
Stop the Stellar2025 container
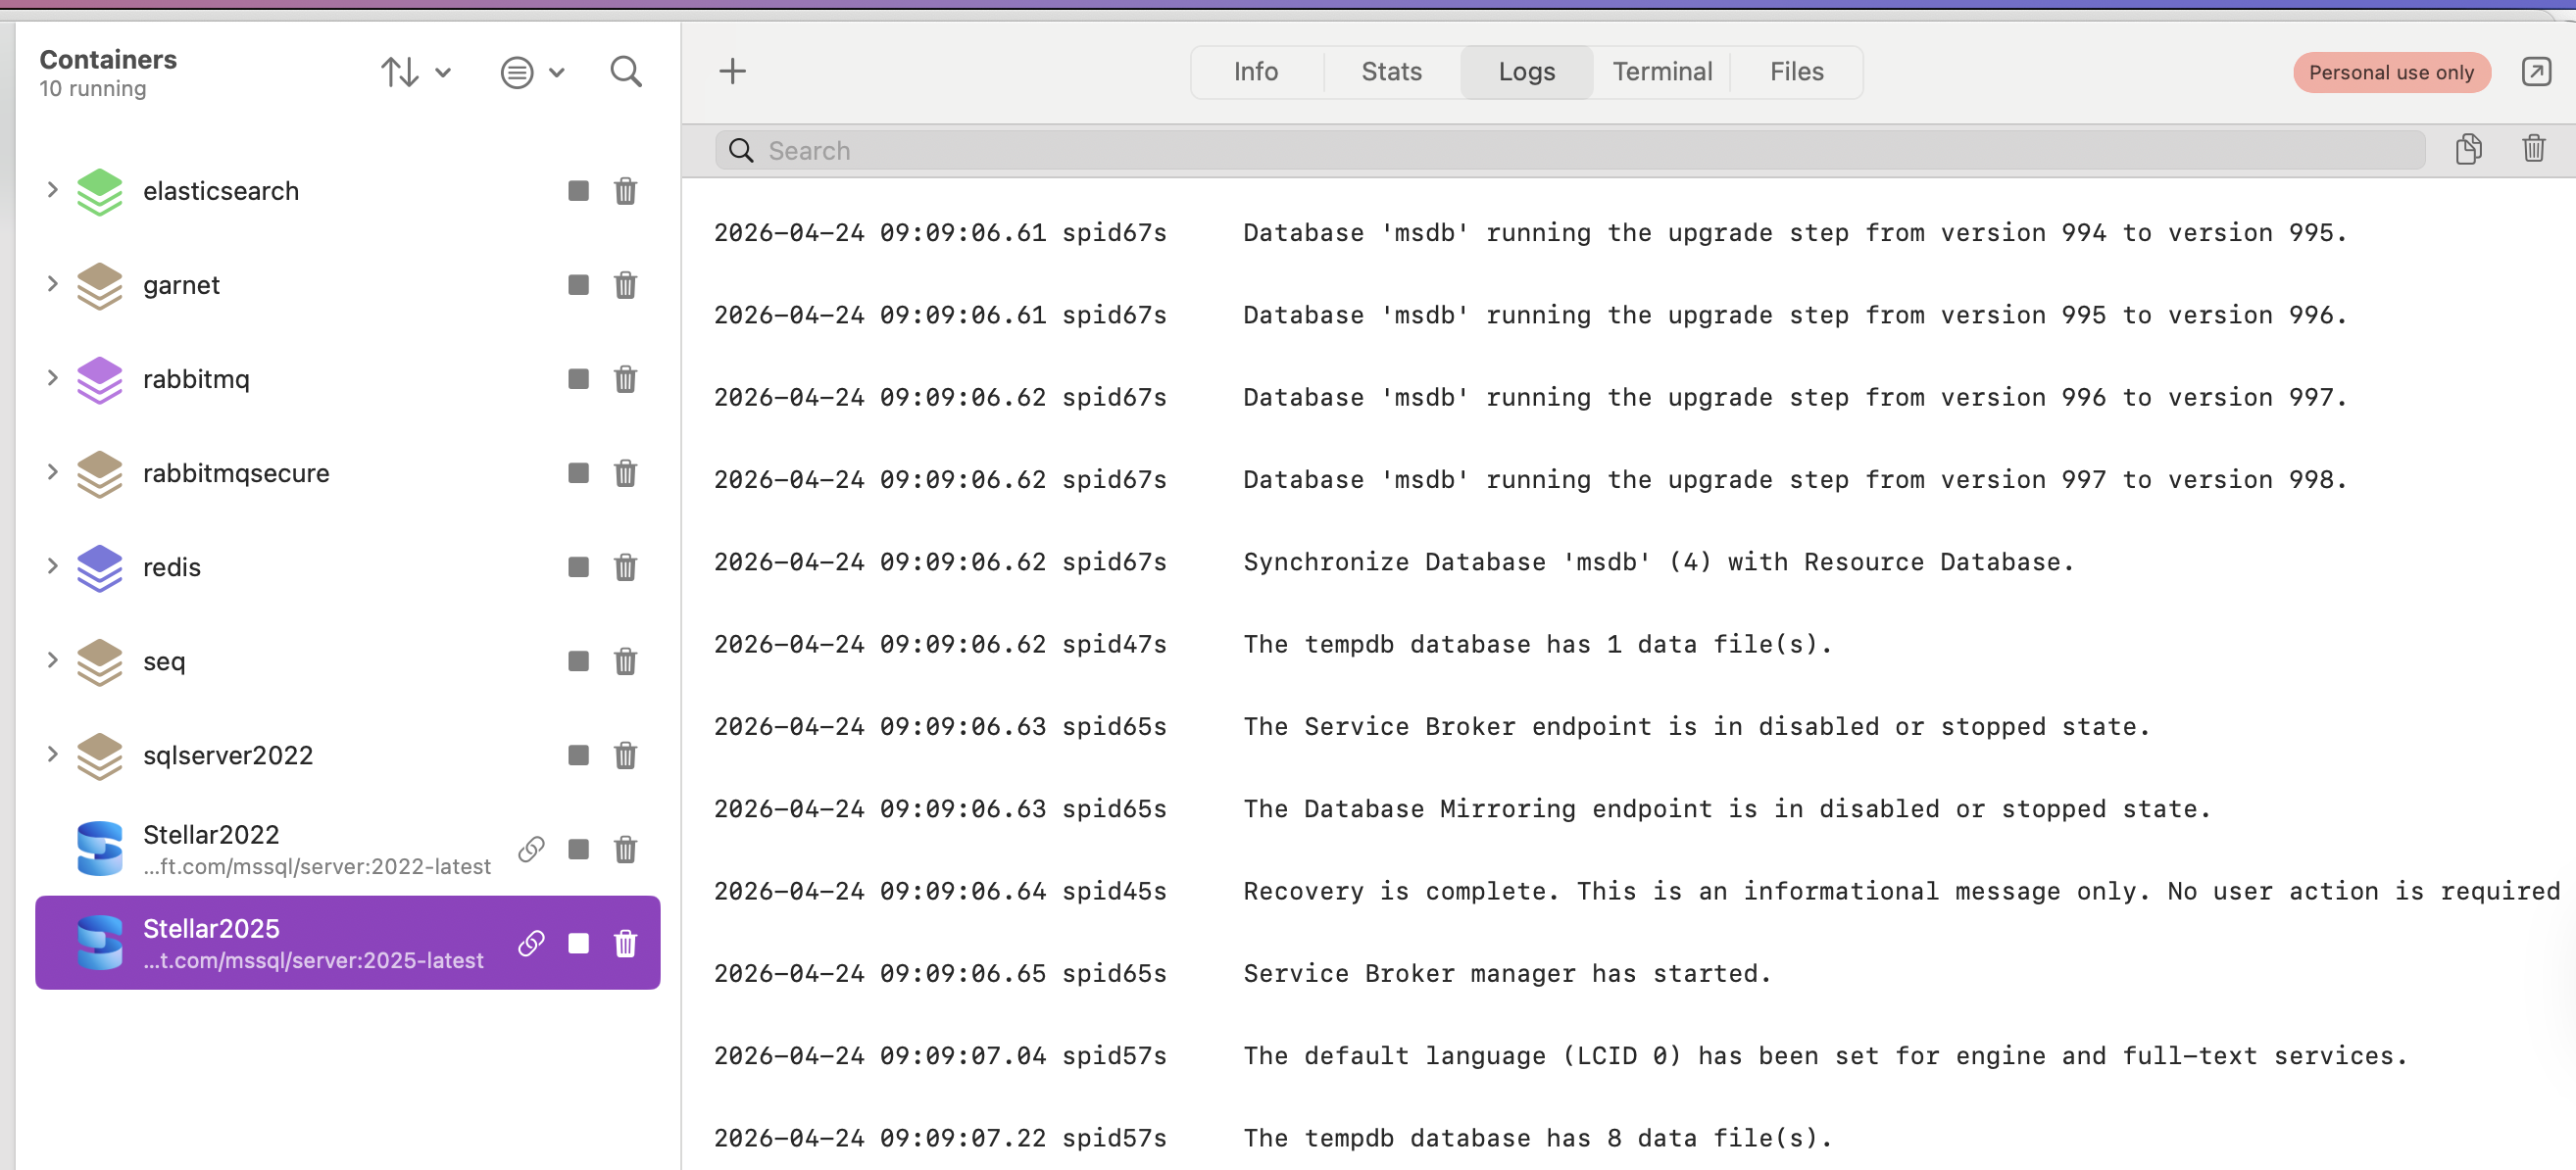(578, 943)
